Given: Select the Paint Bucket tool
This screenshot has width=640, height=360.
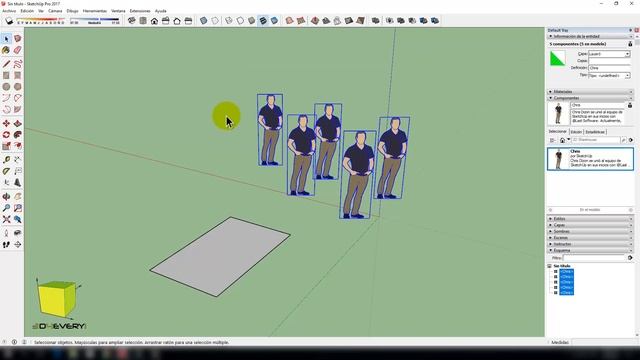Looking at the screenshot, I should click(x=6, y=50).
